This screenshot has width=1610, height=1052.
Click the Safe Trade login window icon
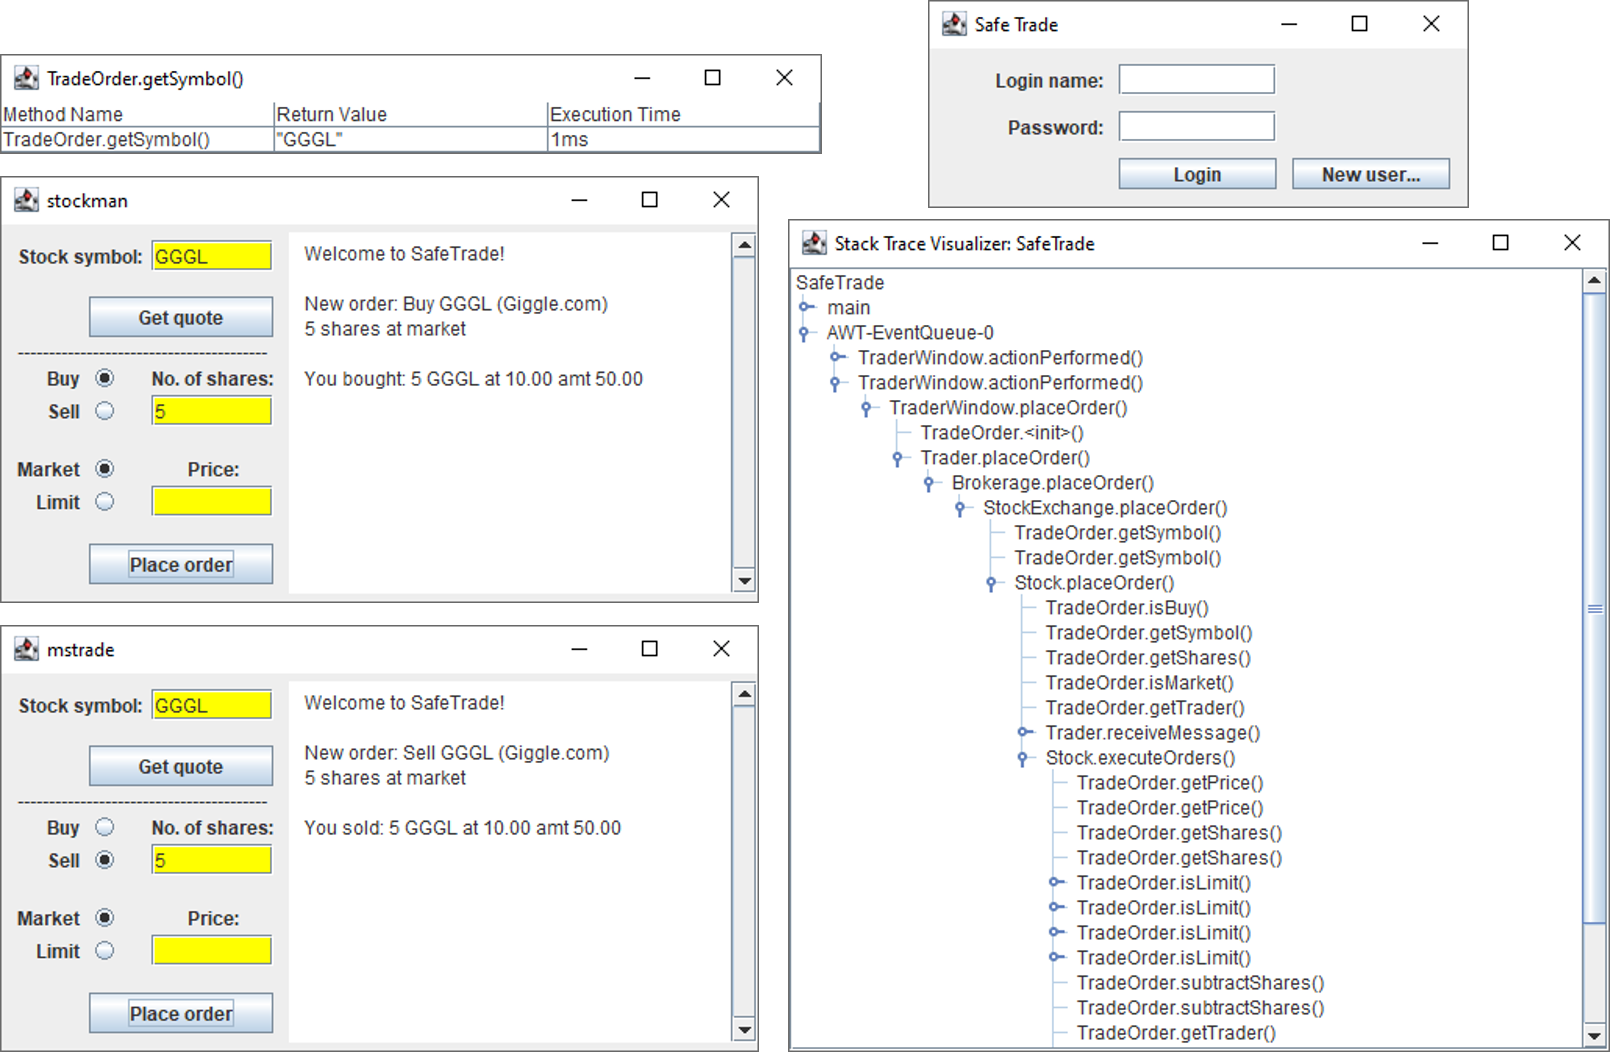(x=955, y=24)
